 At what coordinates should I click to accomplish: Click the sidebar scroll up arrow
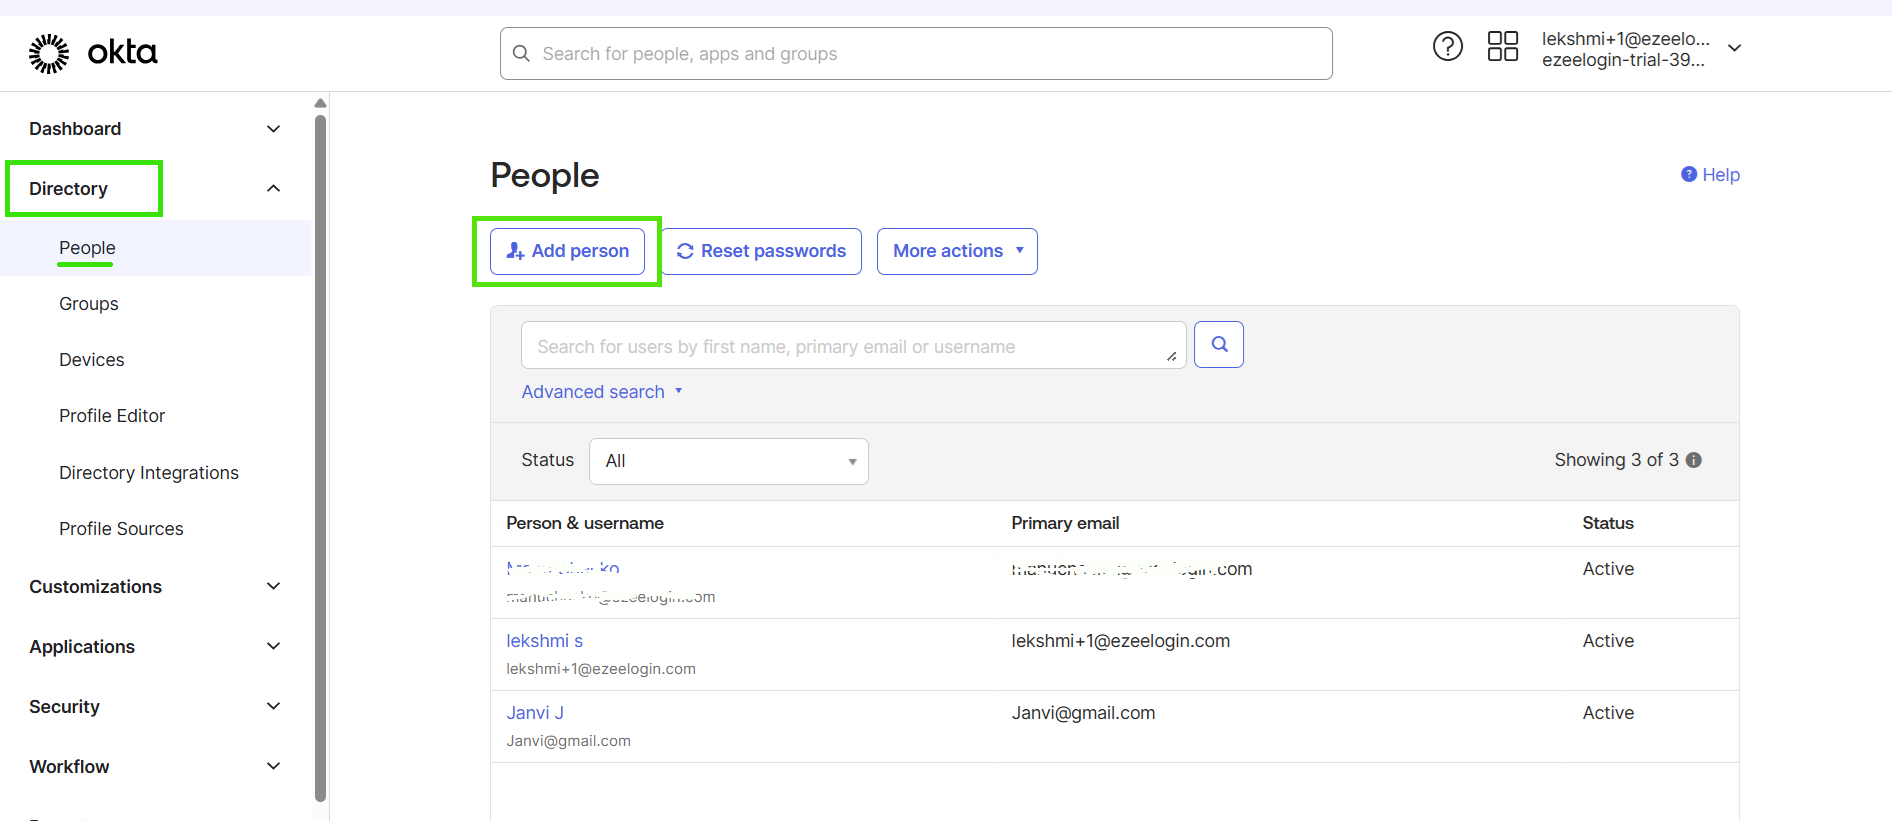pyautogui.click(x=320, y=103)
